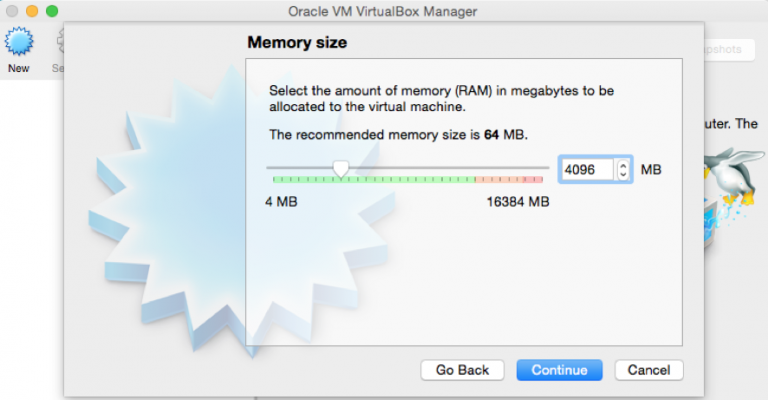Image resolution: width=768 pixels, height=400 pixels.
Task: Click the memory size input field showing 4096
Action: (586, 170)
